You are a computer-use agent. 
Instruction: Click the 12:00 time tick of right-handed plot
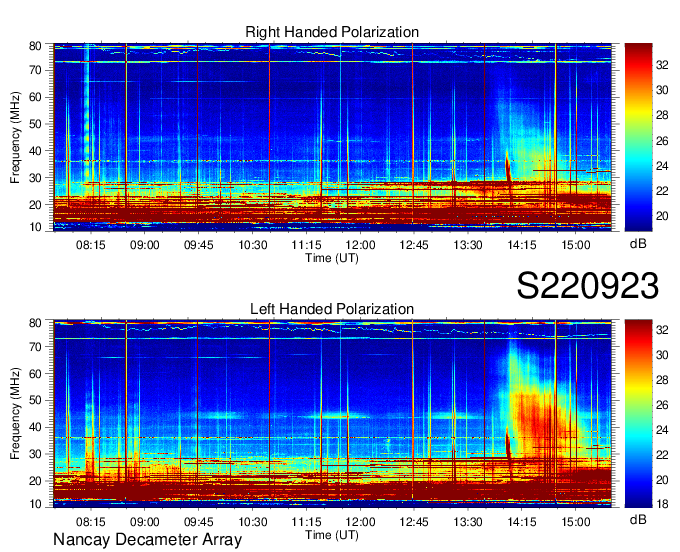(x=360, y=245)
